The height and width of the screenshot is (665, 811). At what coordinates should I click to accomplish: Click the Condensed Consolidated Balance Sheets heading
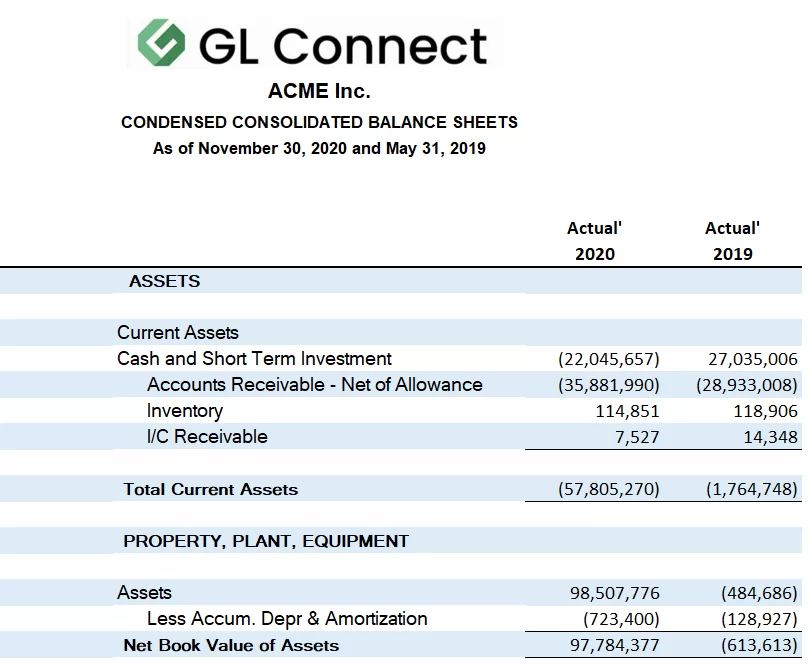(319, 123)
